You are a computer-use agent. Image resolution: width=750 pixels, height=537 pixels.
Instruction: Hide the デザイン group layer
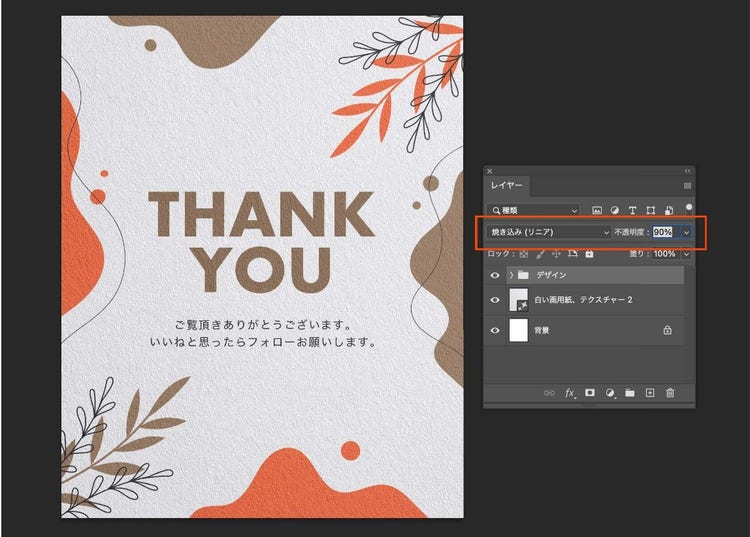tap(495, 274)
